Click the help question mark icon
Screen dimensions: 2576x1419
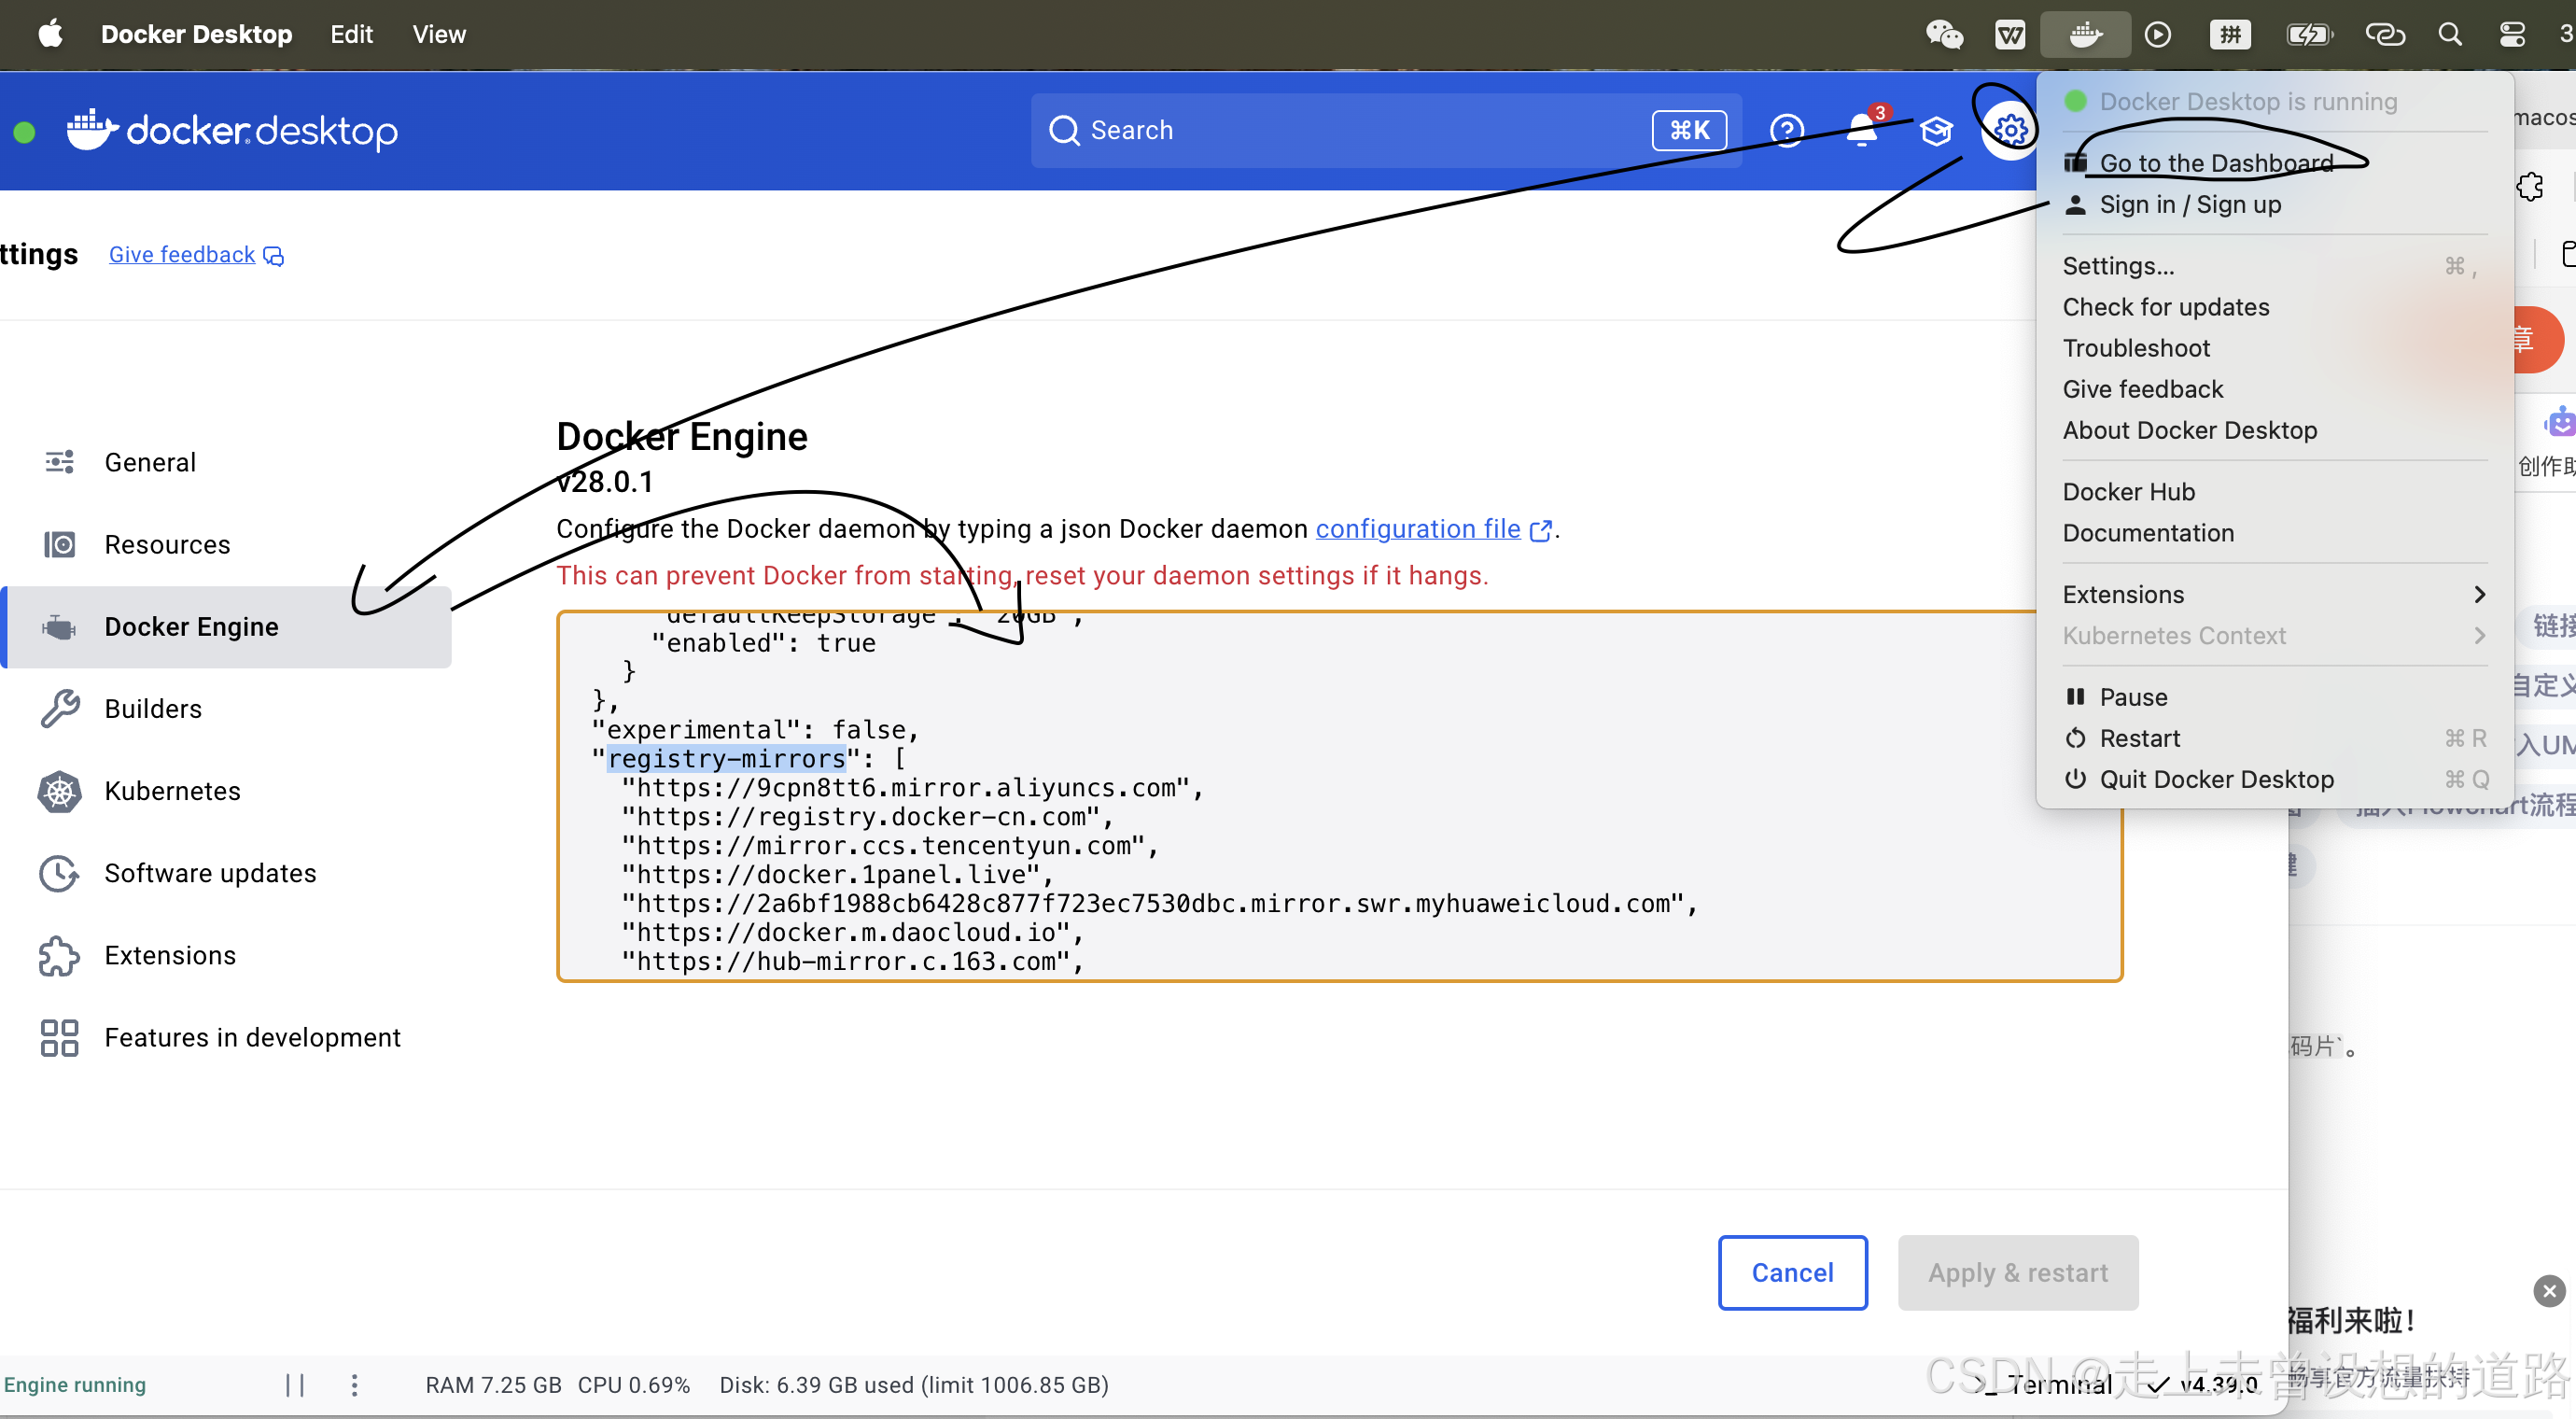point(1786,131)
